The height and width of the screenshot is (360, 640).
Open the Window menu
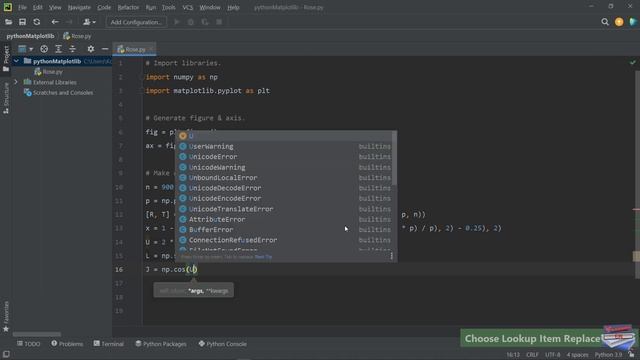point(210,7)
